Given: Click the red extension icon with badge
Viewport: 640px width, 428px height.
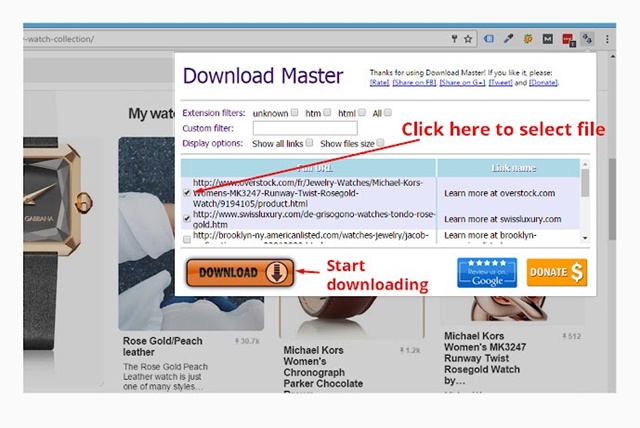Looking at the screenshot, I should coord(568,40).
